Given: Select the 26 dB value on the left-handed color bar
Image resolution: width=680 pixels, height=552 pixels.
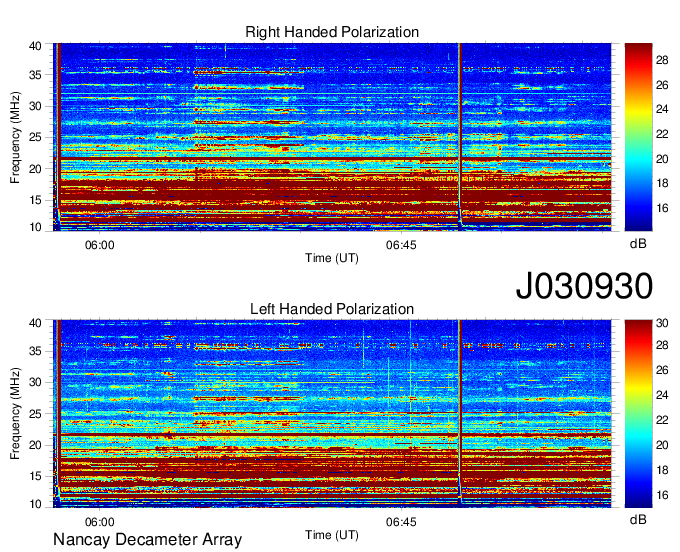Looking at the screenshot, I should [662, 370].
